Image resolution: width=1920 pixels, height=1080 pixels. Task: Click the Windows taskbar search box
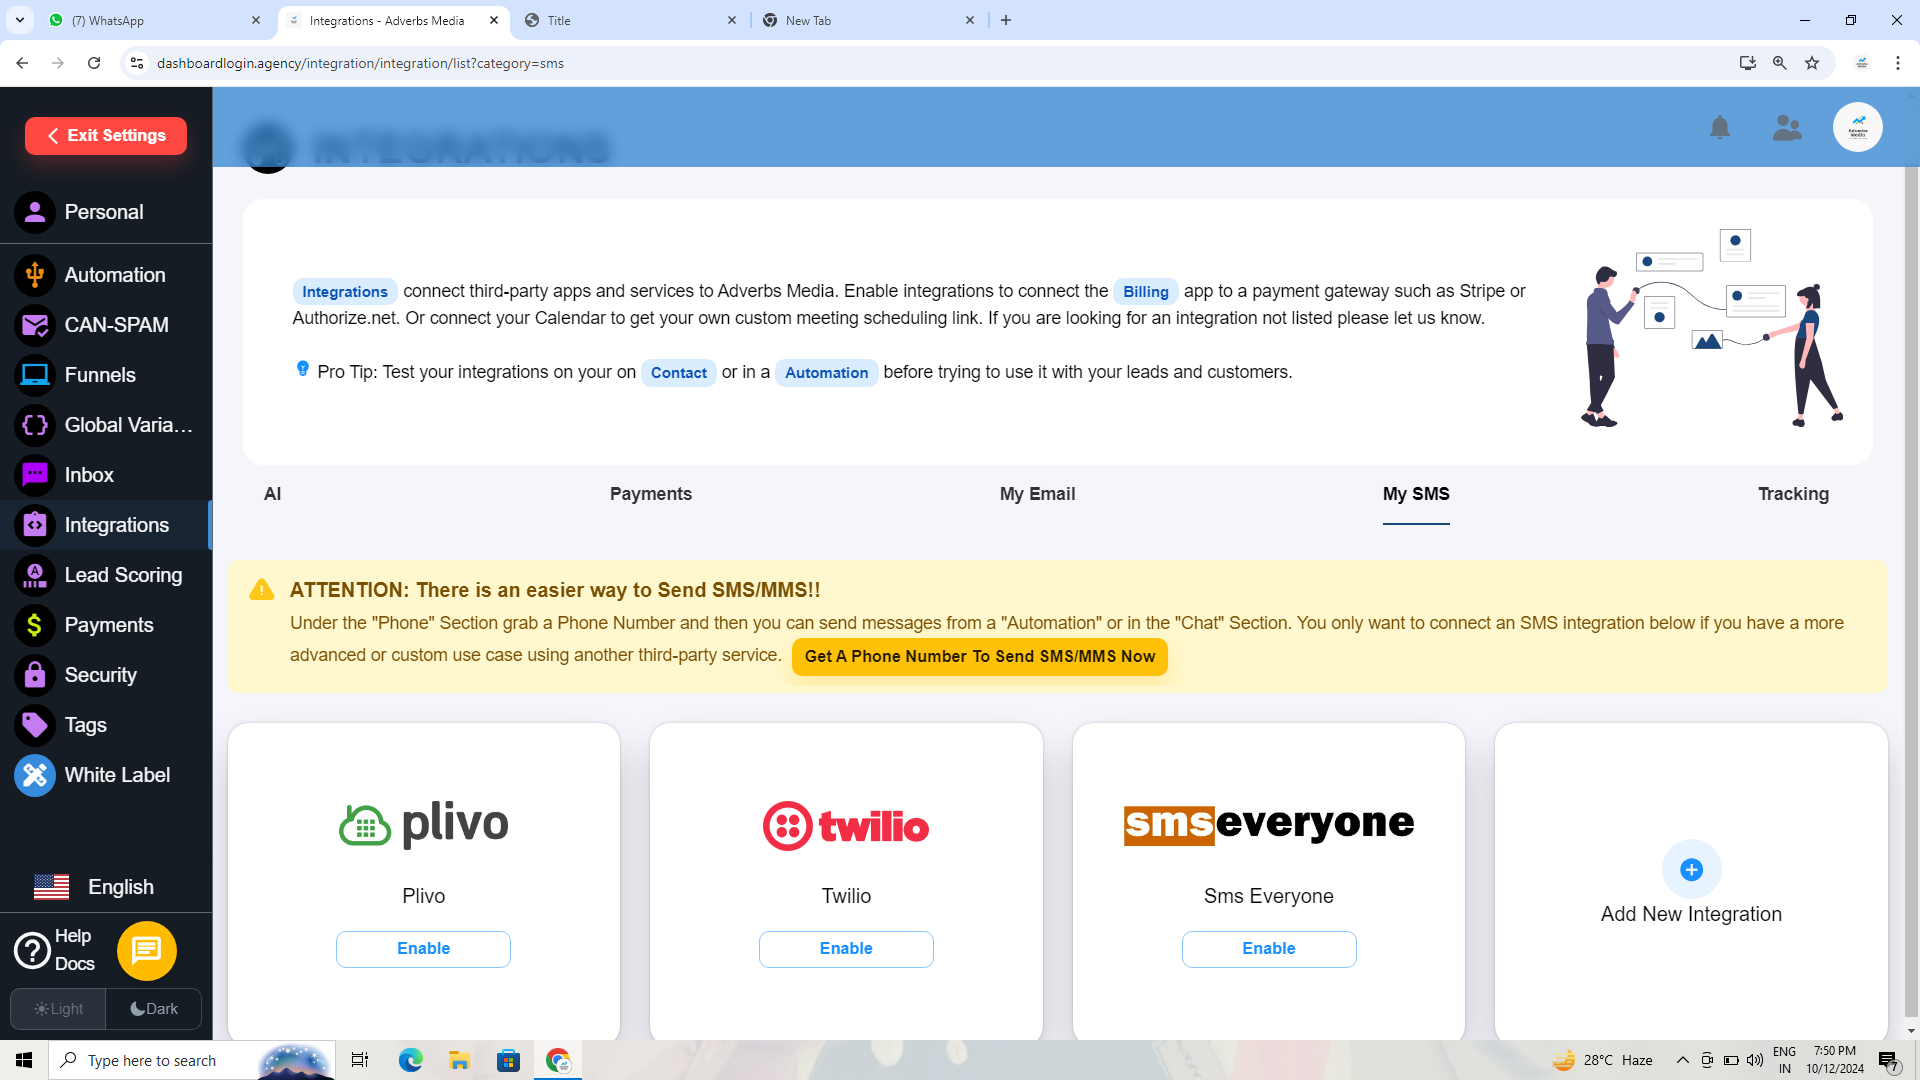coord(152,1060)
